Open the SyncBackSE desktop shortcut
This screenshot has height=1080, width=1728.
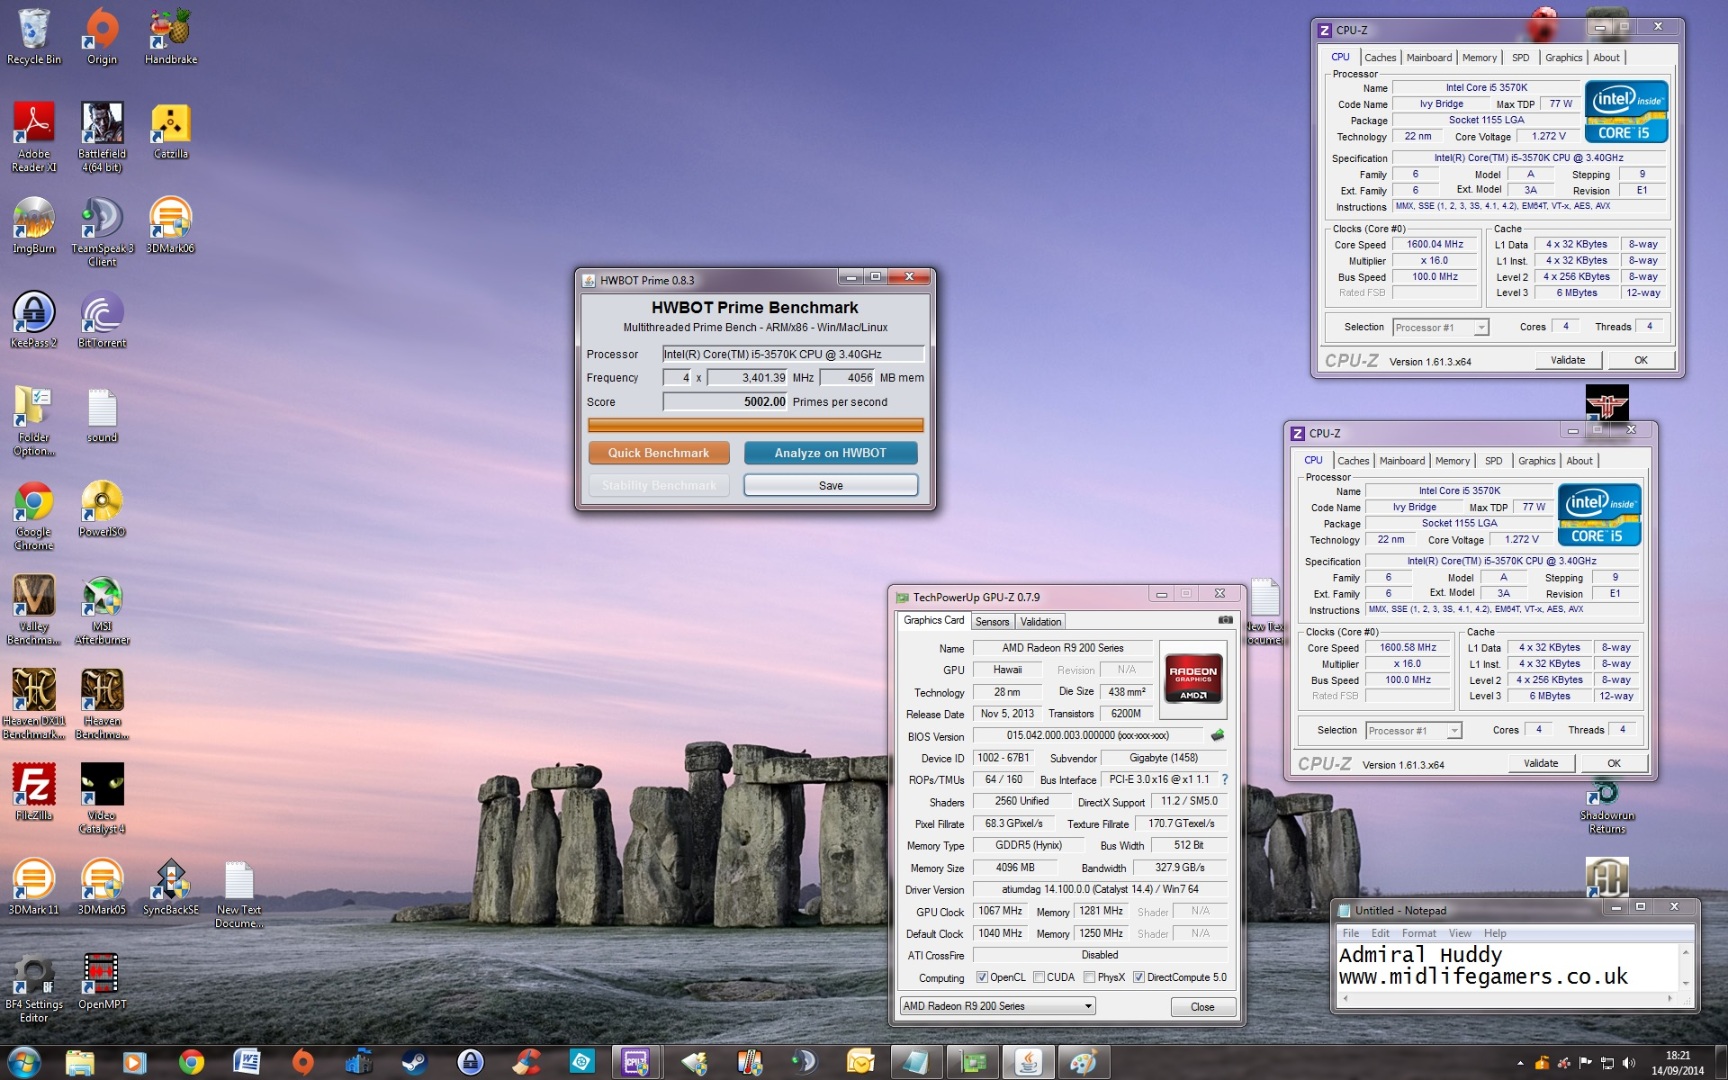tap(171, 887)
